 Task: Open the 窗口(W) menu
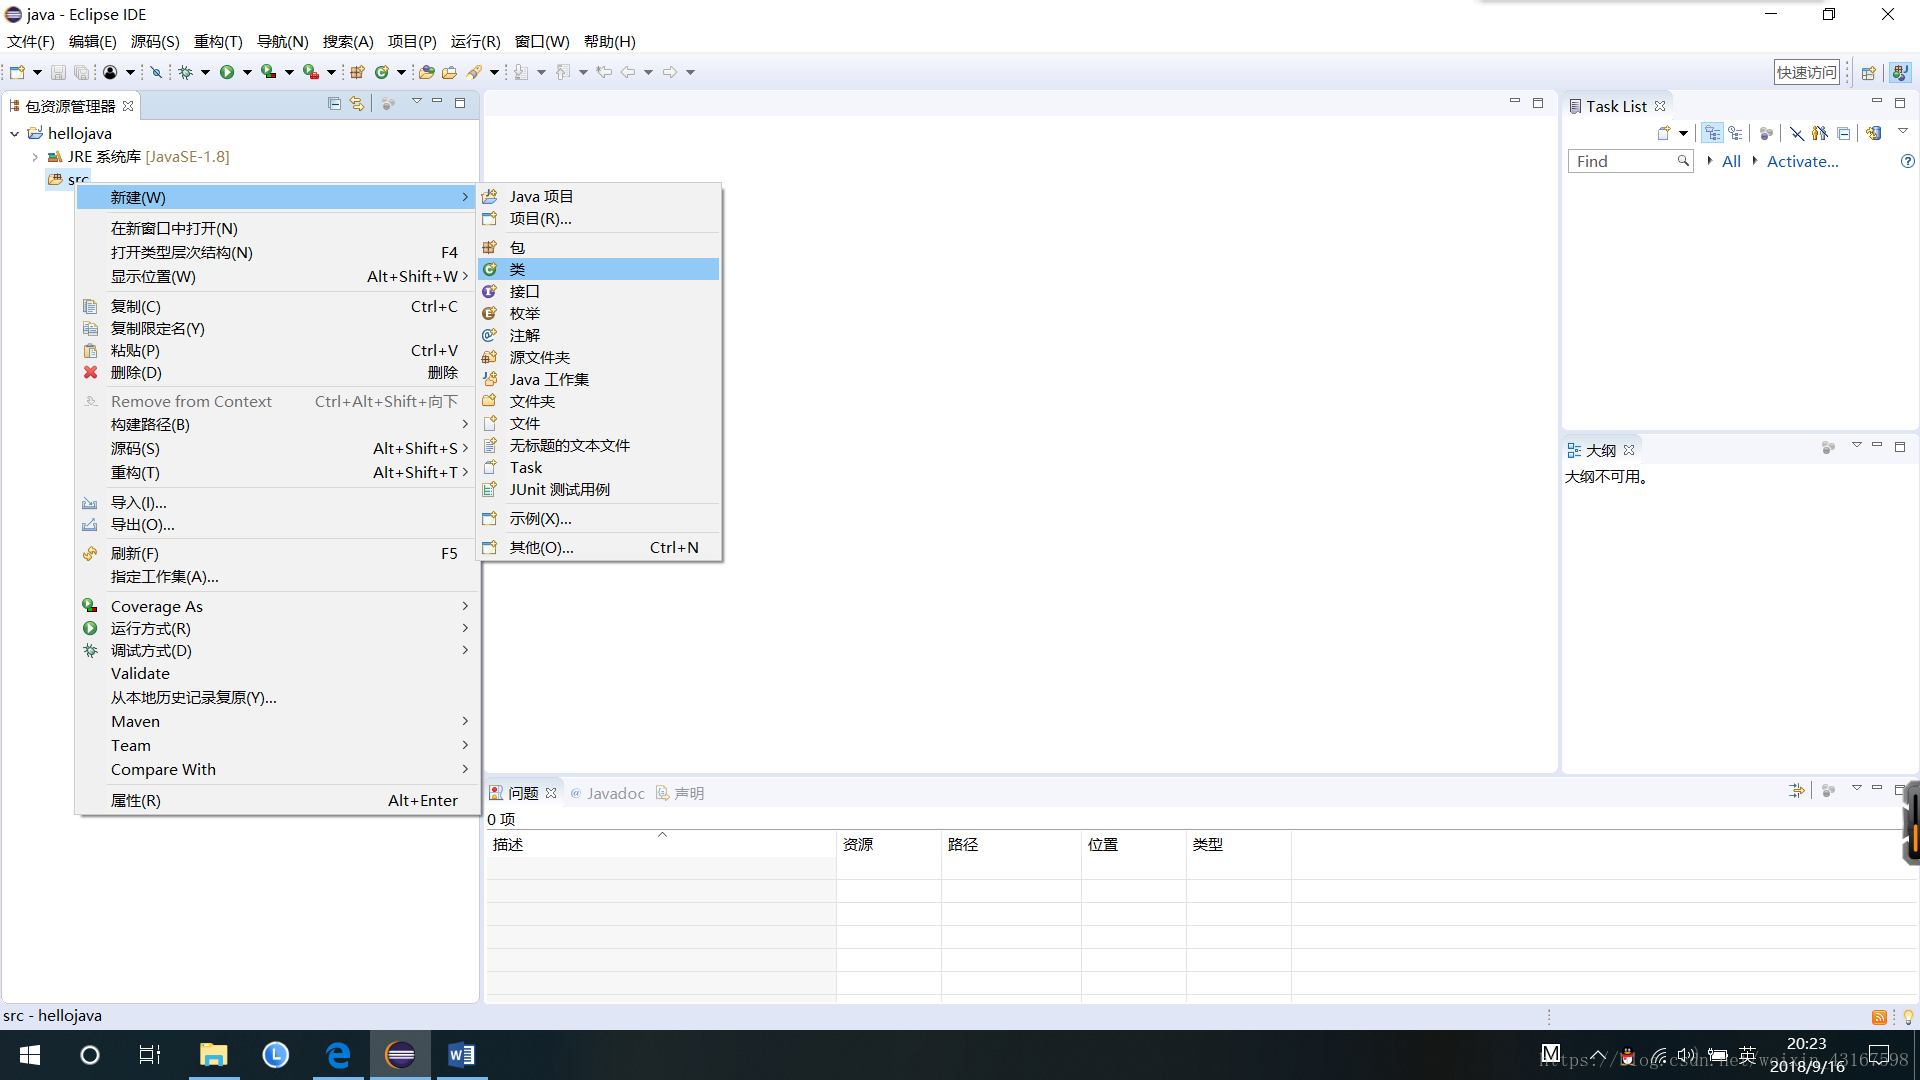tap(542, 41)
